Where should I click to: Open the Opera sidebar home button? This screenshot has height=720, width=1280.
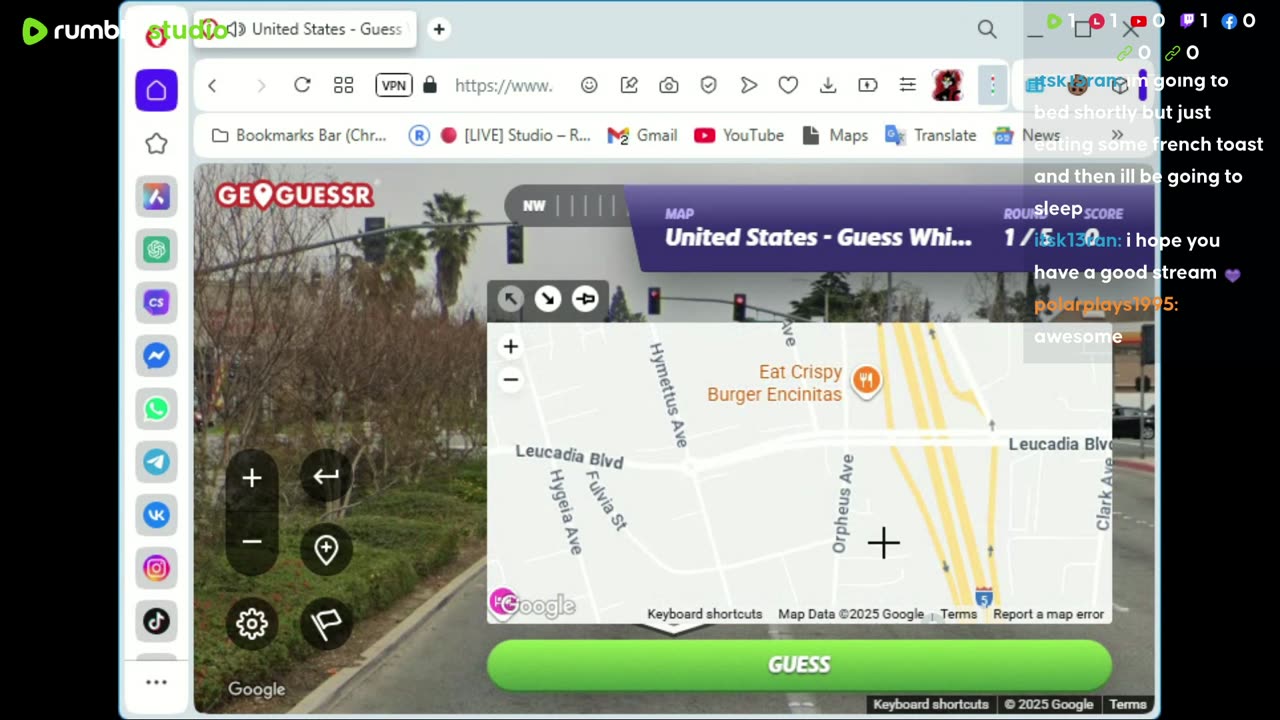coord(156,90)
